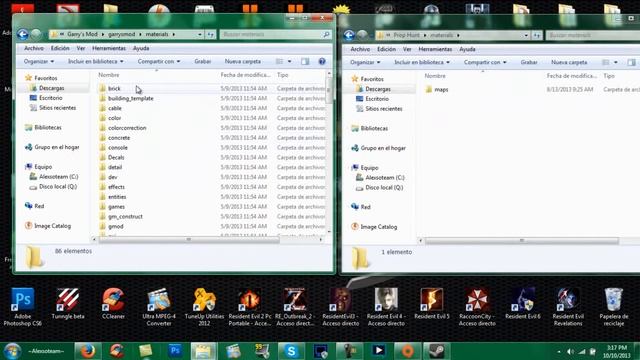The height and width of the screenshot is (360, 640).
Task: Click Nueva carpeta in Prop Hunt window
Action: click(x=569, y=62)
